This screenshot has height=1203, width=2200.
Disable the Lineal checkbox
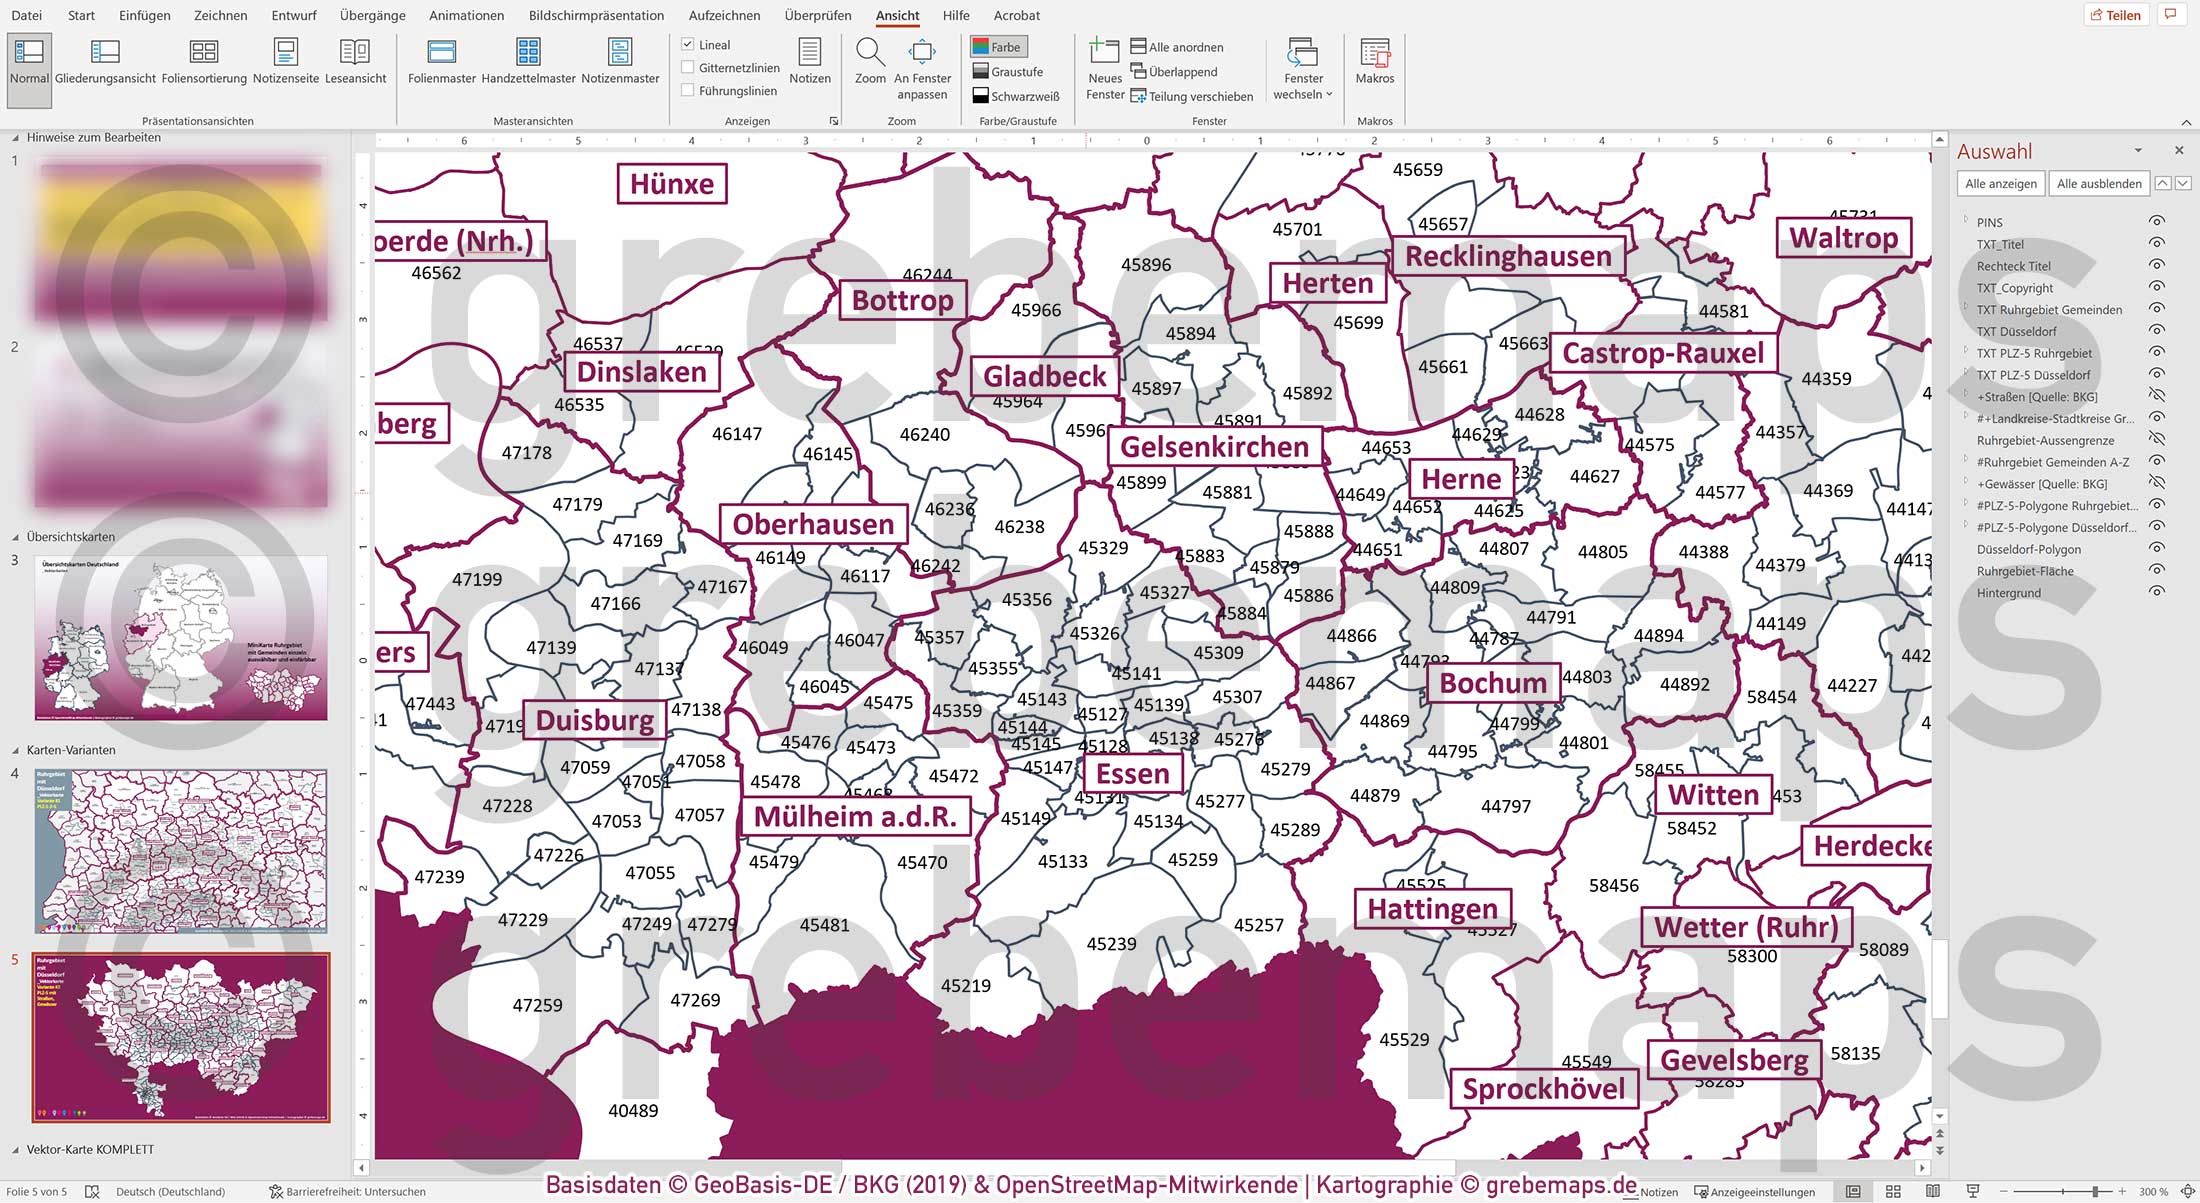688,44
